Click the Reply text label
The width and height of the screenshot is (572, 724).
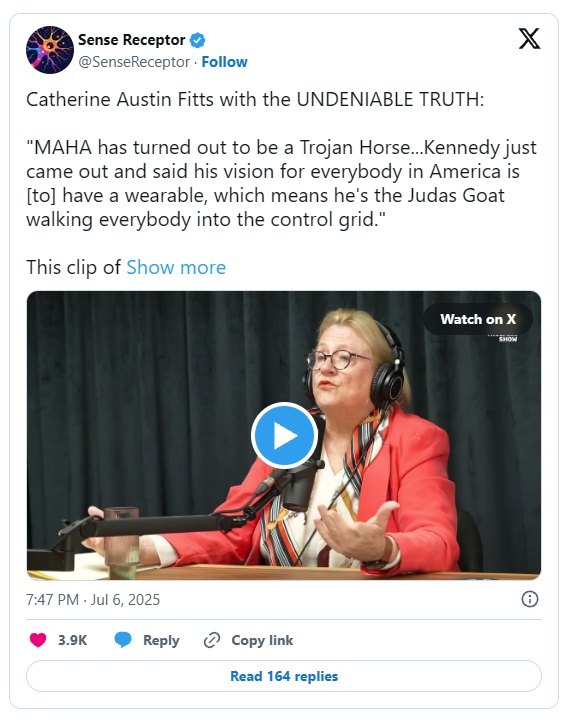(161, 640)
